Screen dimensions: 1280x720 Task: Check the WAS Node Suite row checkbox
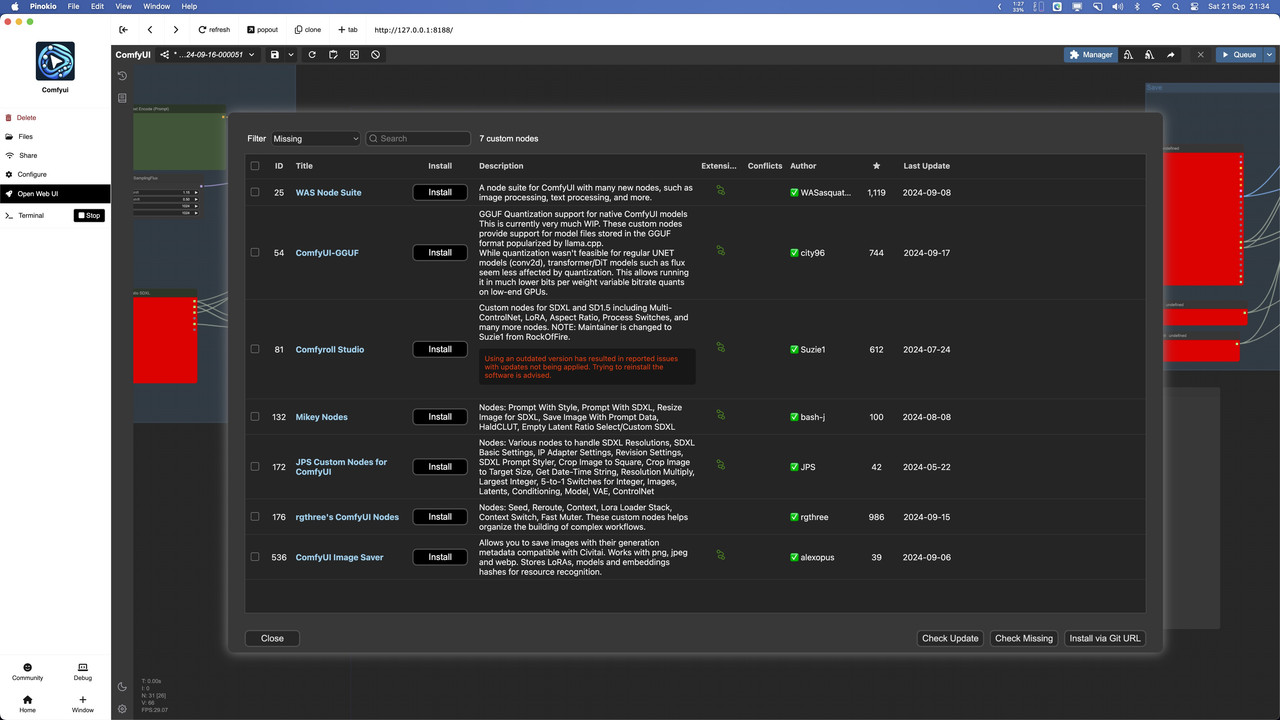click(x=255, y=192)
